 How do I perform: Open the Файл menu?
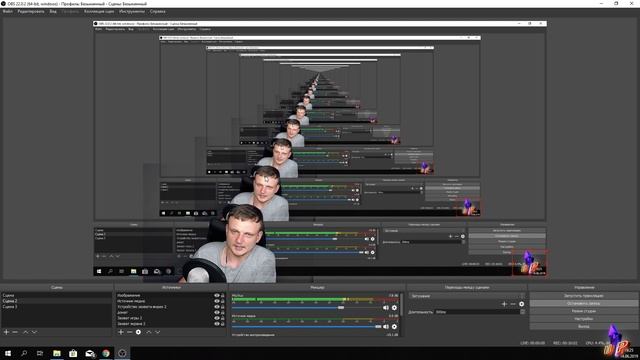point(7,11)
